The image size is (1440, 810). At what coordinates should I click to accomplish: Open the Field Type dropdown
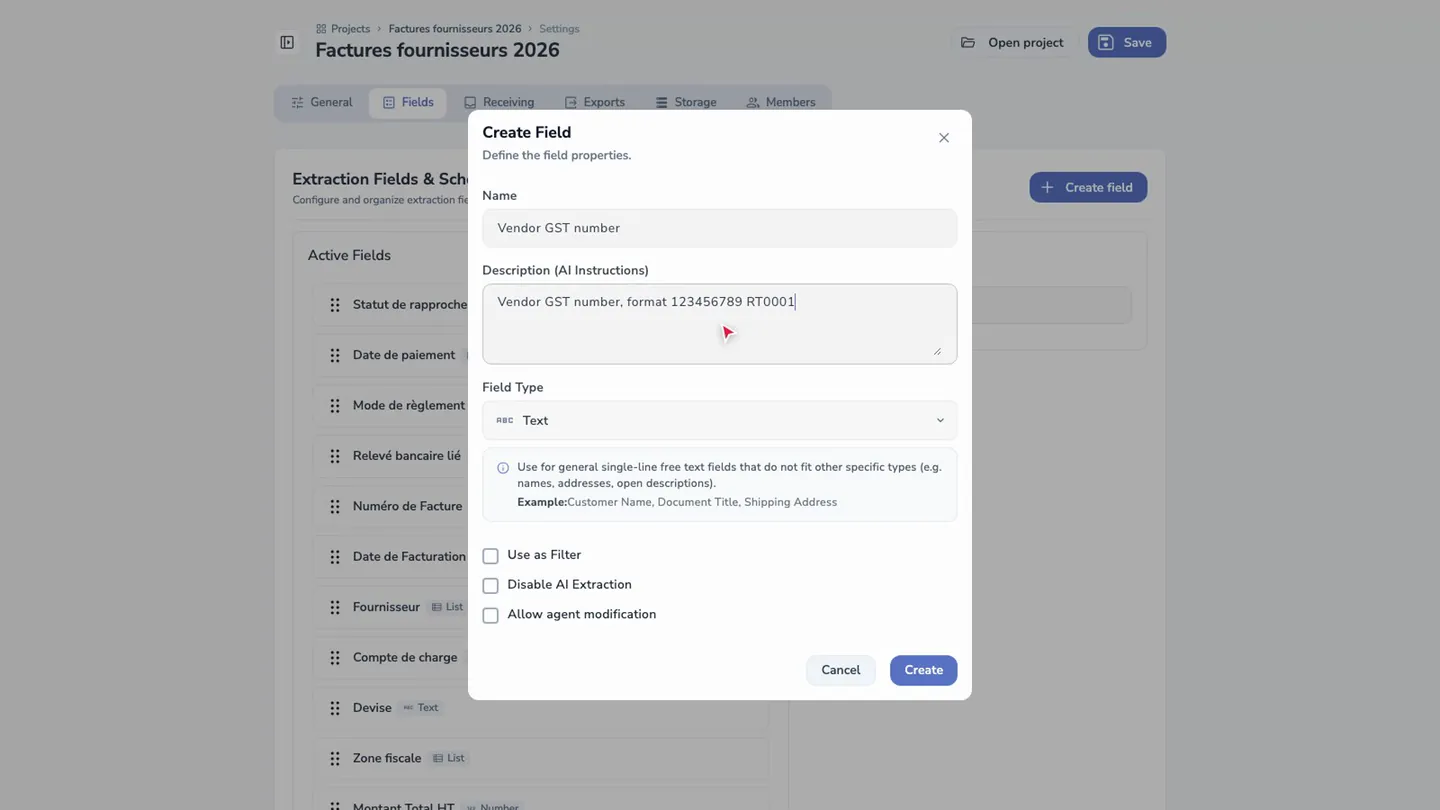pyautogui.click(x=720, y=421)
